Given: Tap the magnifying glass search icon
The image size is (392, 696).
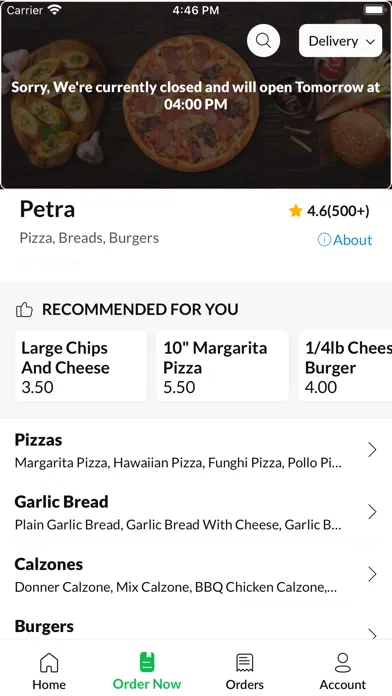Looking at the screenshot, I should click(263, 40).
